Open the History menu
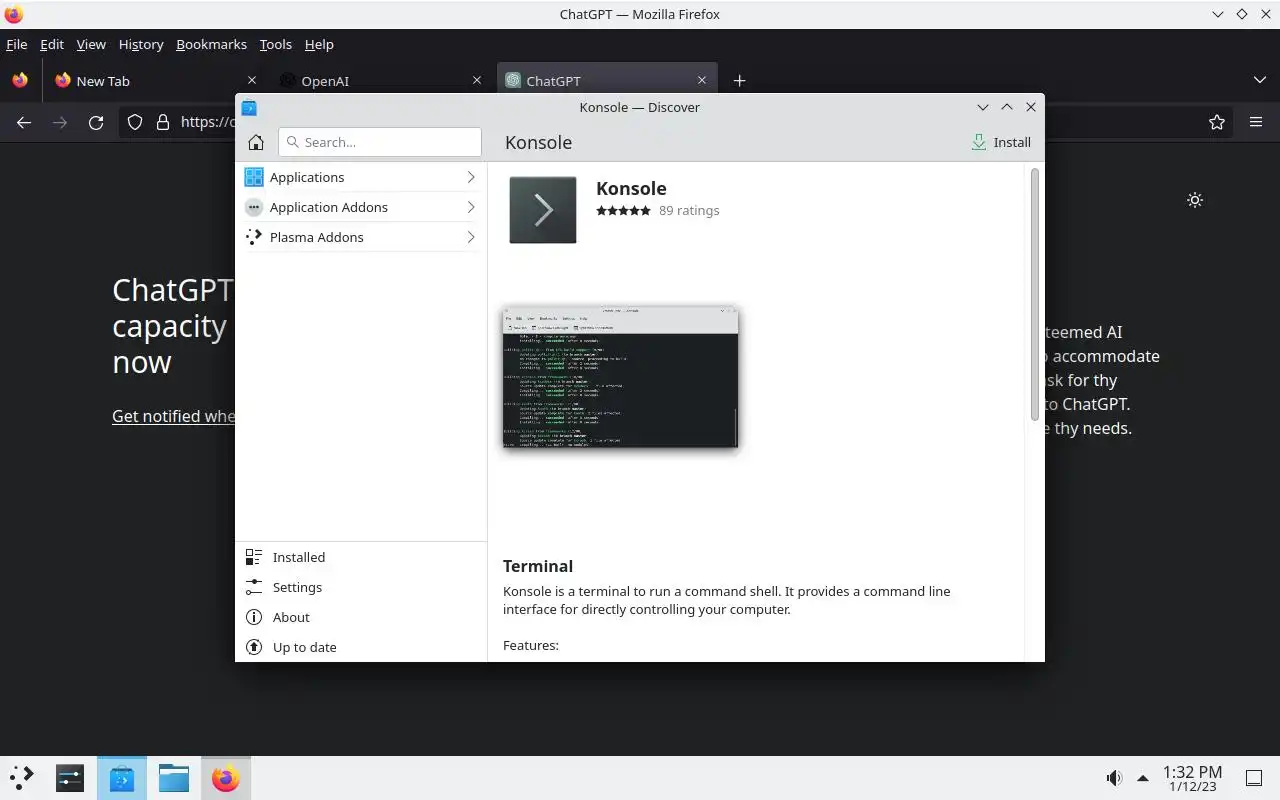The width and height of the screenshot is (1280, 800). [141, 44]
